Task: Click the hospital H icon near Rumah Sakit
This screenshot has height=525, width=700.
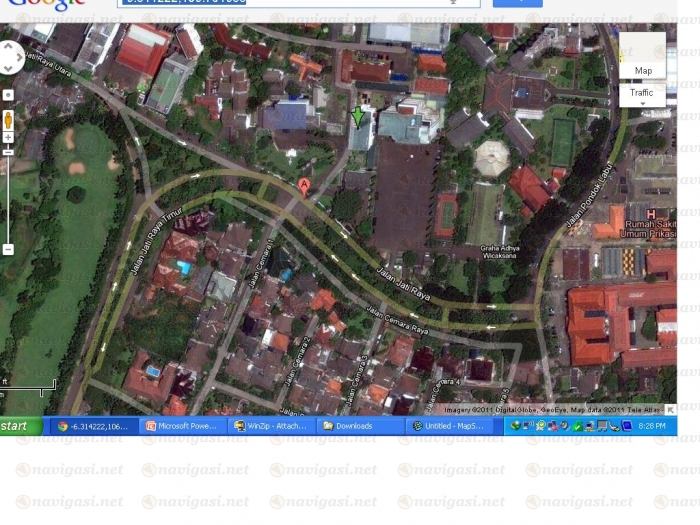Action: [650, 214]
